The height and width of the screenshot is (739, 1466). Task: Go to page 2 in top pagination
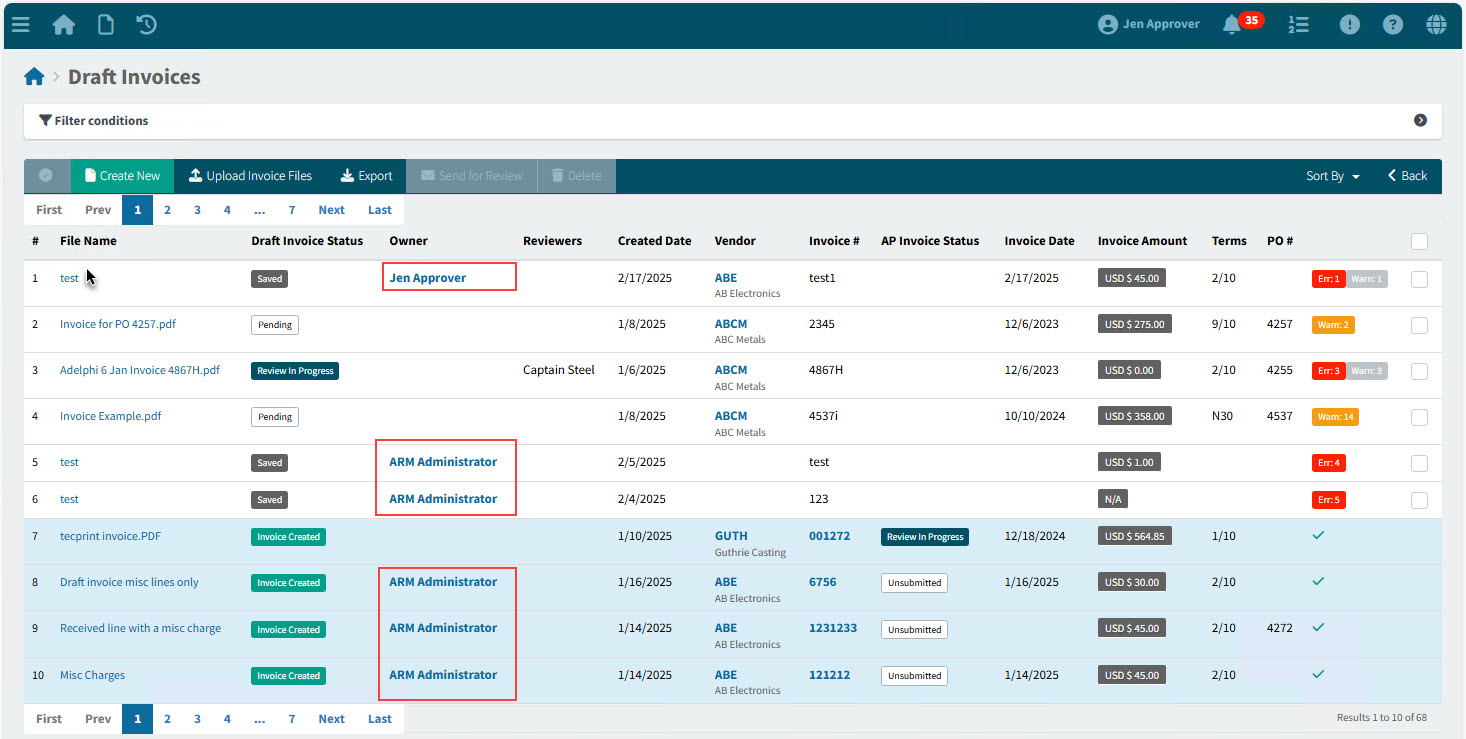point(167,210)
